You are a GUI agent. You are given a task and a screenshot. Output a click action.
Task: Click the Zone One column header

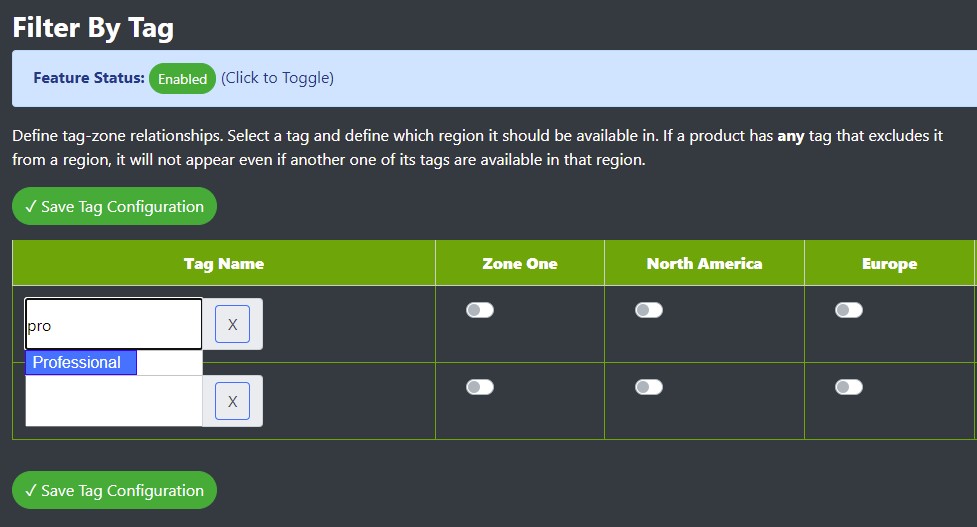pyautogui.click(x=520, y=264)
